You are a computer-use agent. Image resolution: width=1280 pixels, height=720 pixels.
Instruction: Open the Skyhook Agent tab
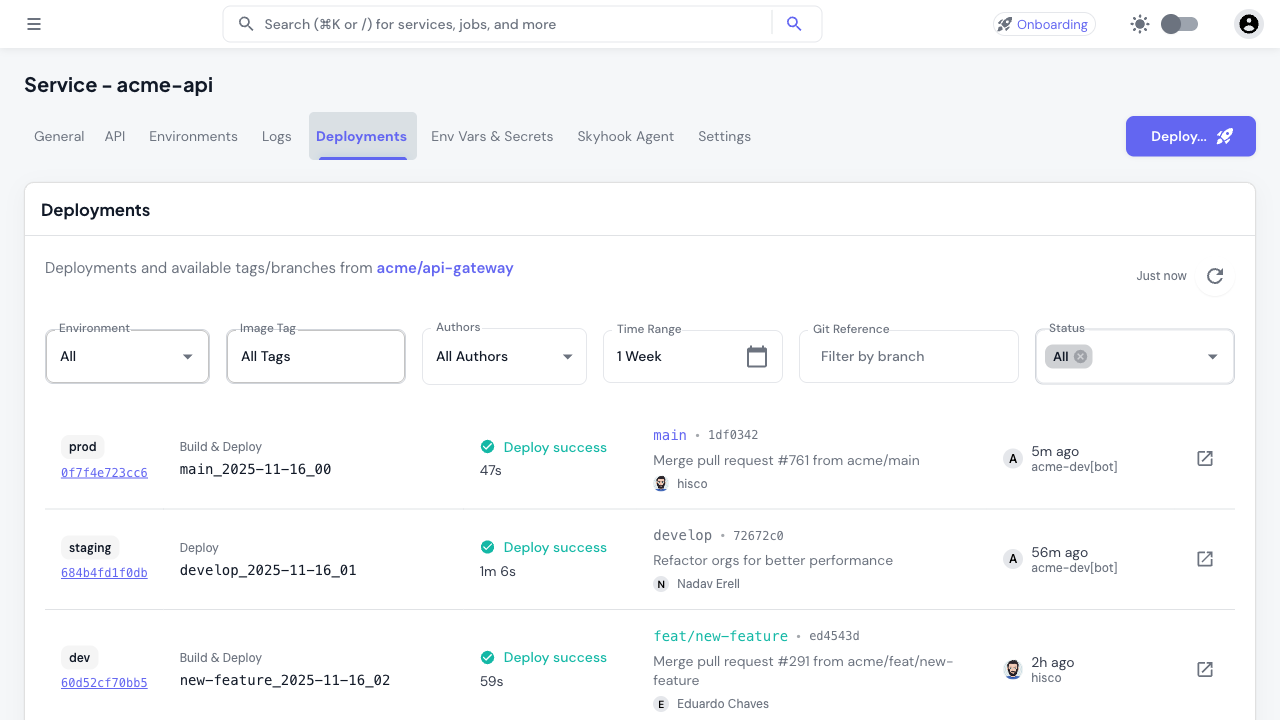coord(625,136)
